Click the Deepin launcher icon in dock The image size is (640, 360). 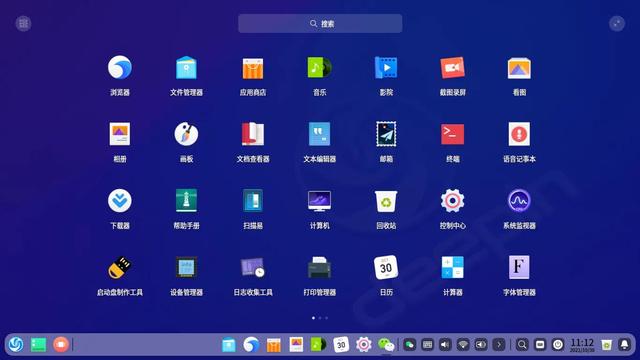point(16,344)
